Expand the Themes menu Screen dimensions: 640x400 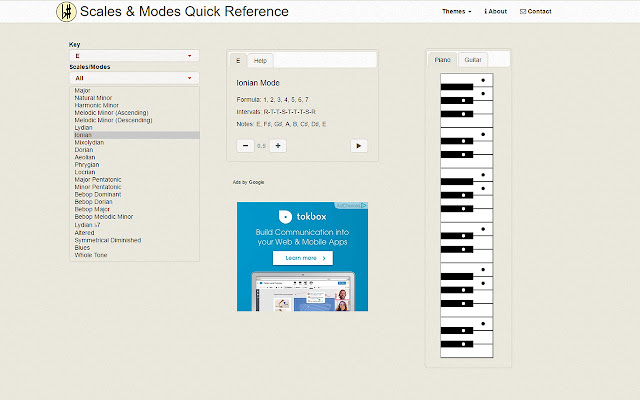pos(457,11)
